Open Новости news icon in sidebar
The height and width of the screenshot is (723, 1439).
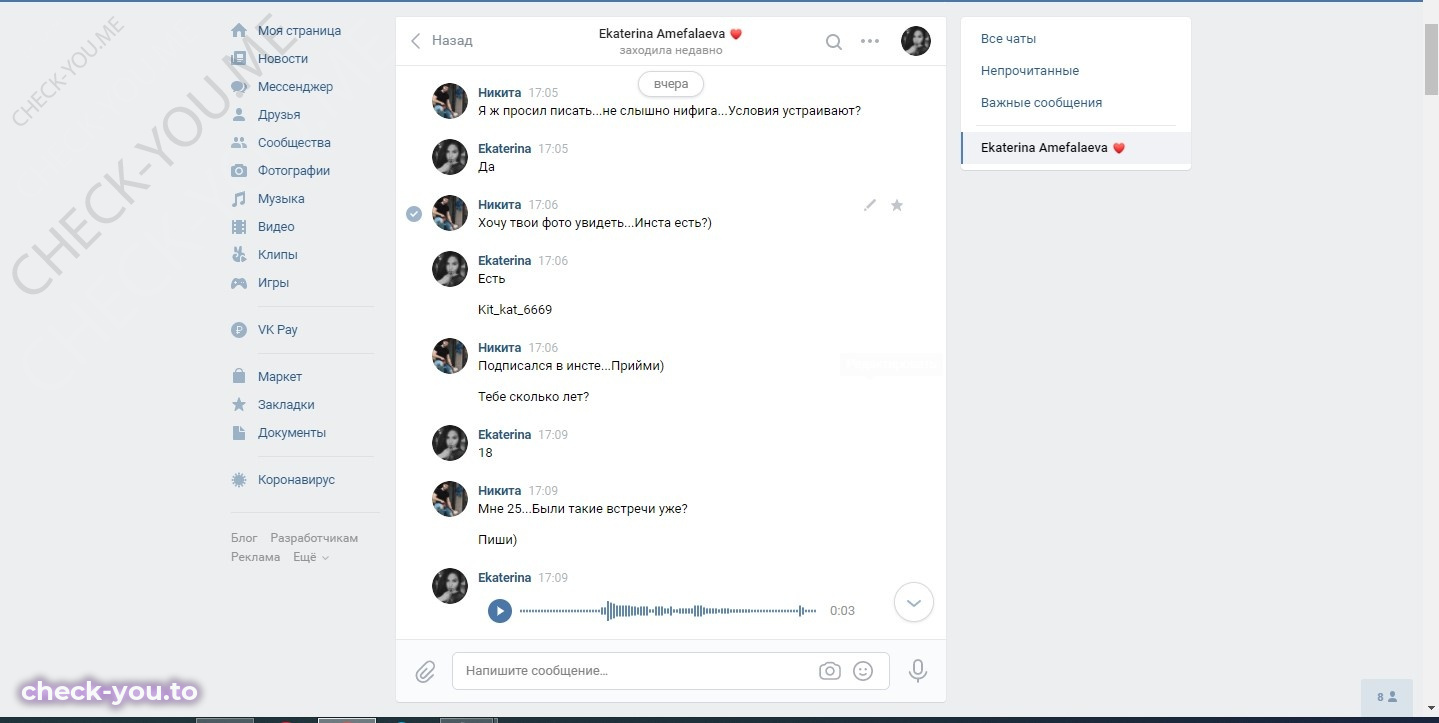(239, 59)
